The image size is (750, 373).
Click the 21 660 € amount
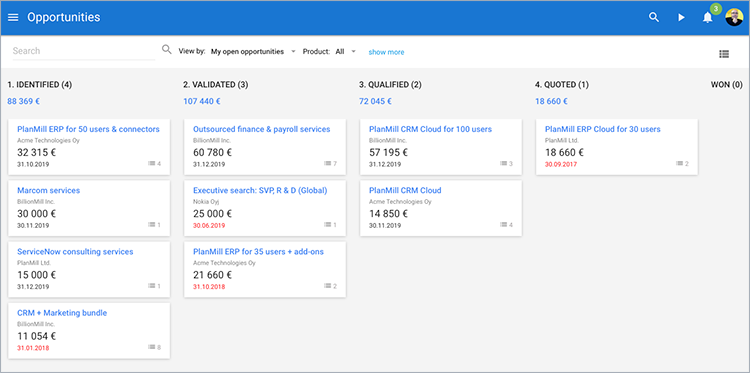[x=212, y=275]
